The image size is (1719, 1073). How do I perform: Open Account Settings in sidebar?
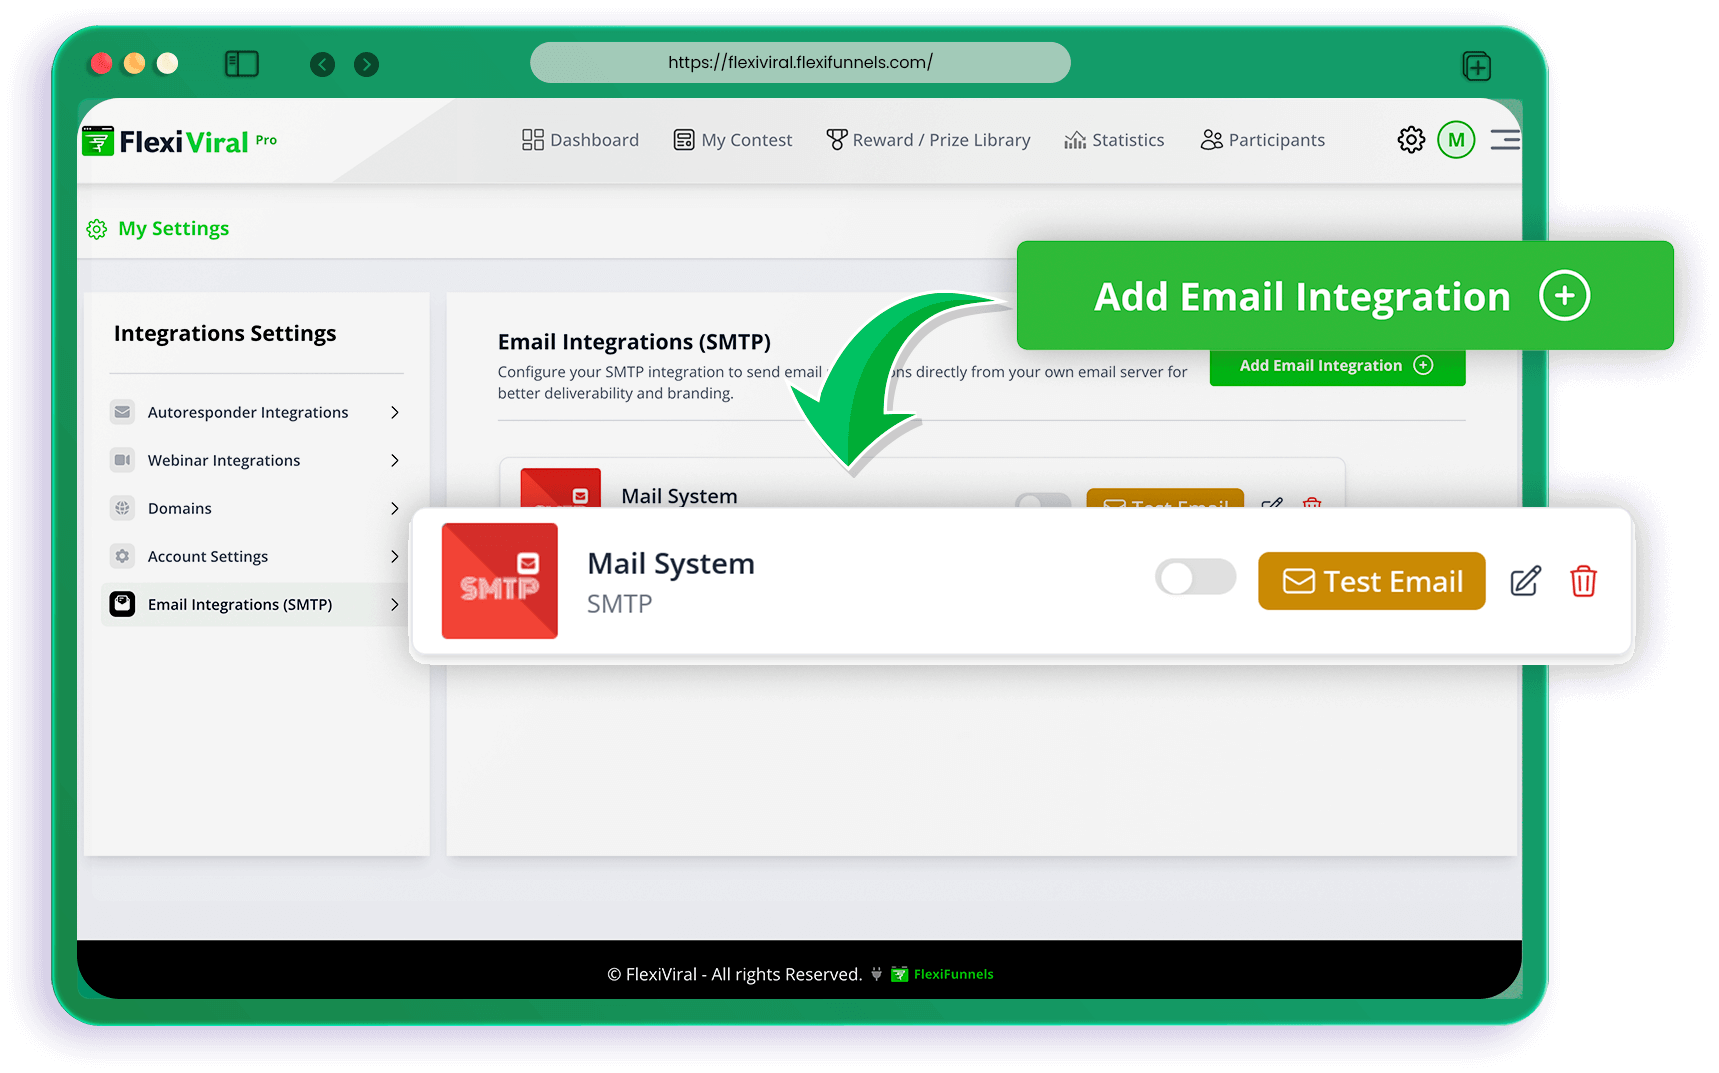point(208,556)
